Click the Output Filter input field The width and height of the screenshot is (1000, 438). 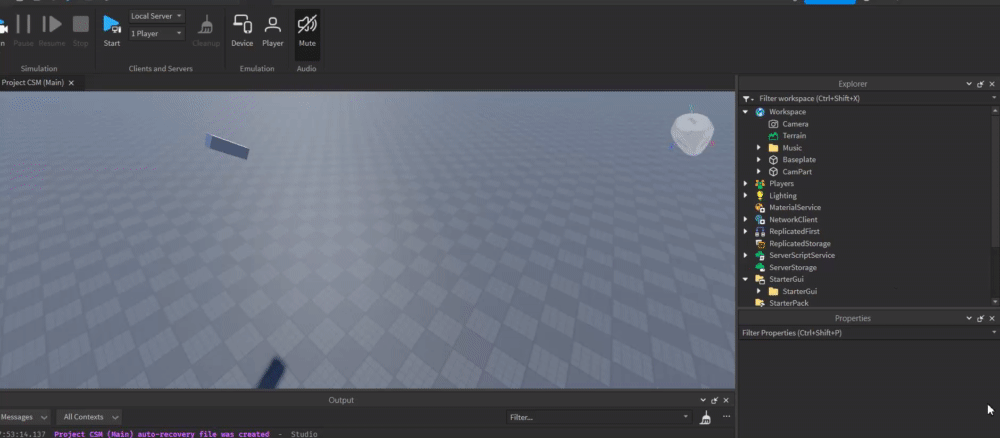click(599, 417)
